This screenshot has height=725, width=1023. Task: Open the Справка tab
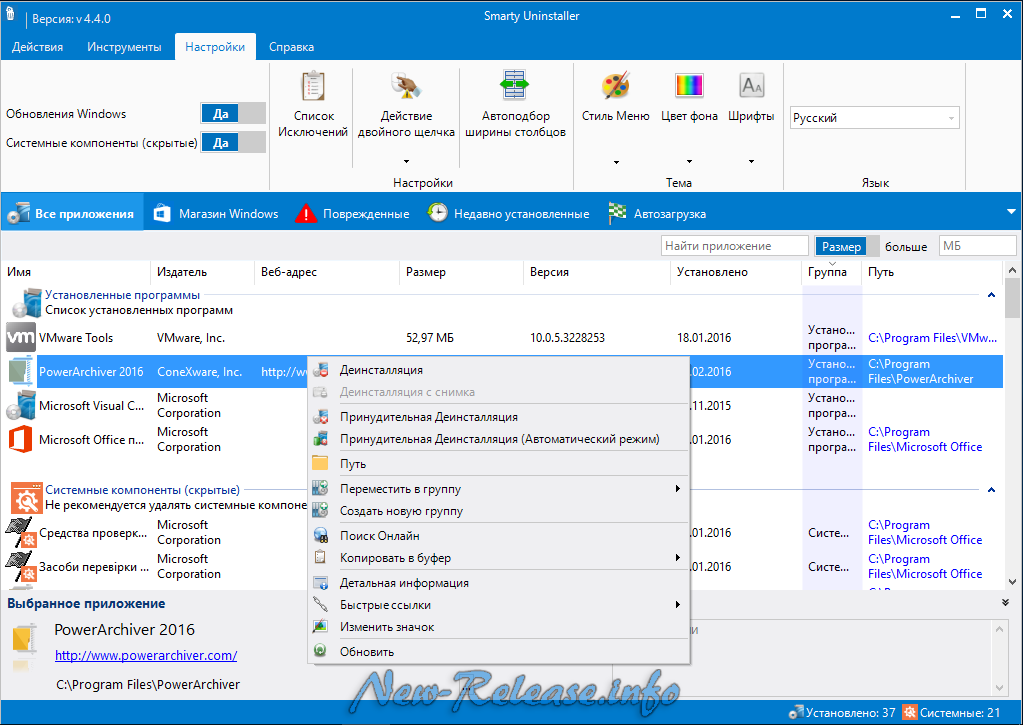coord(292,47)
